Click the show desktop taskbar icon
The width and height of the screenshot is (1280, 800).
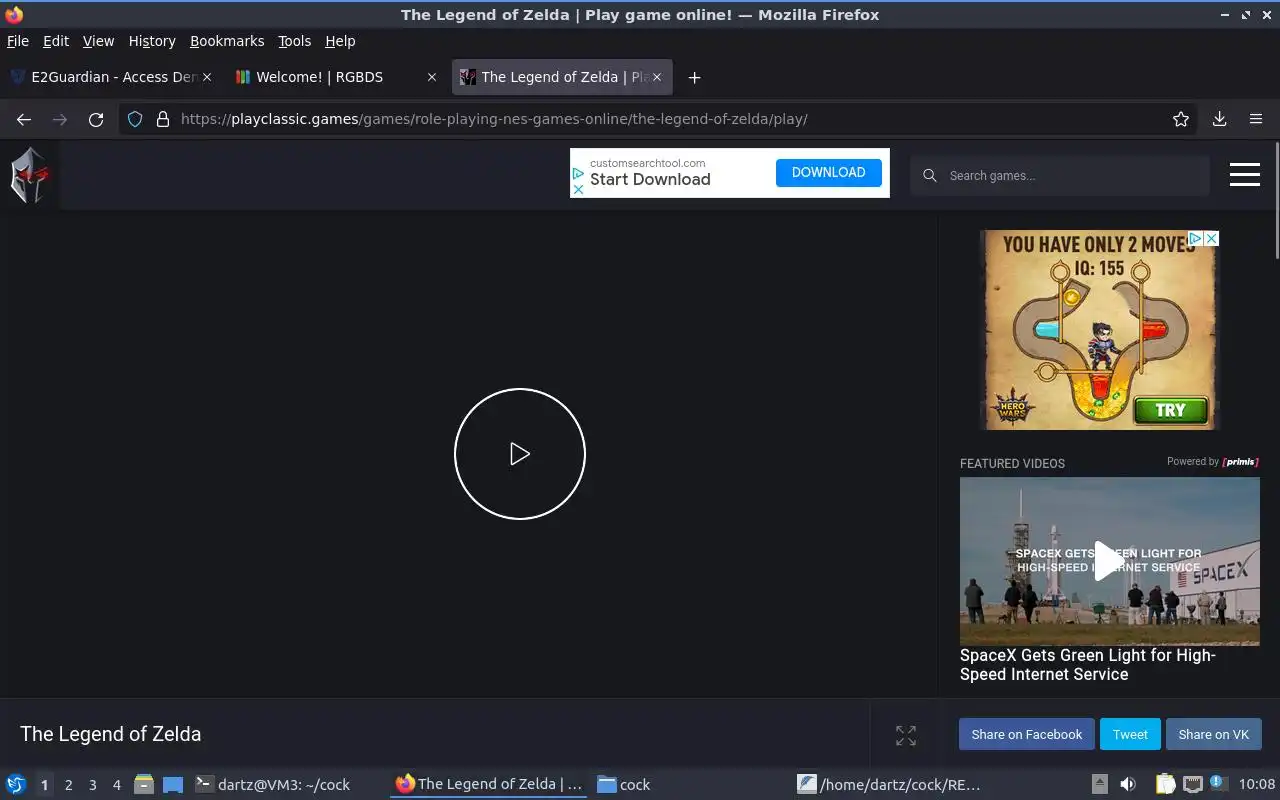click(173, 785)
